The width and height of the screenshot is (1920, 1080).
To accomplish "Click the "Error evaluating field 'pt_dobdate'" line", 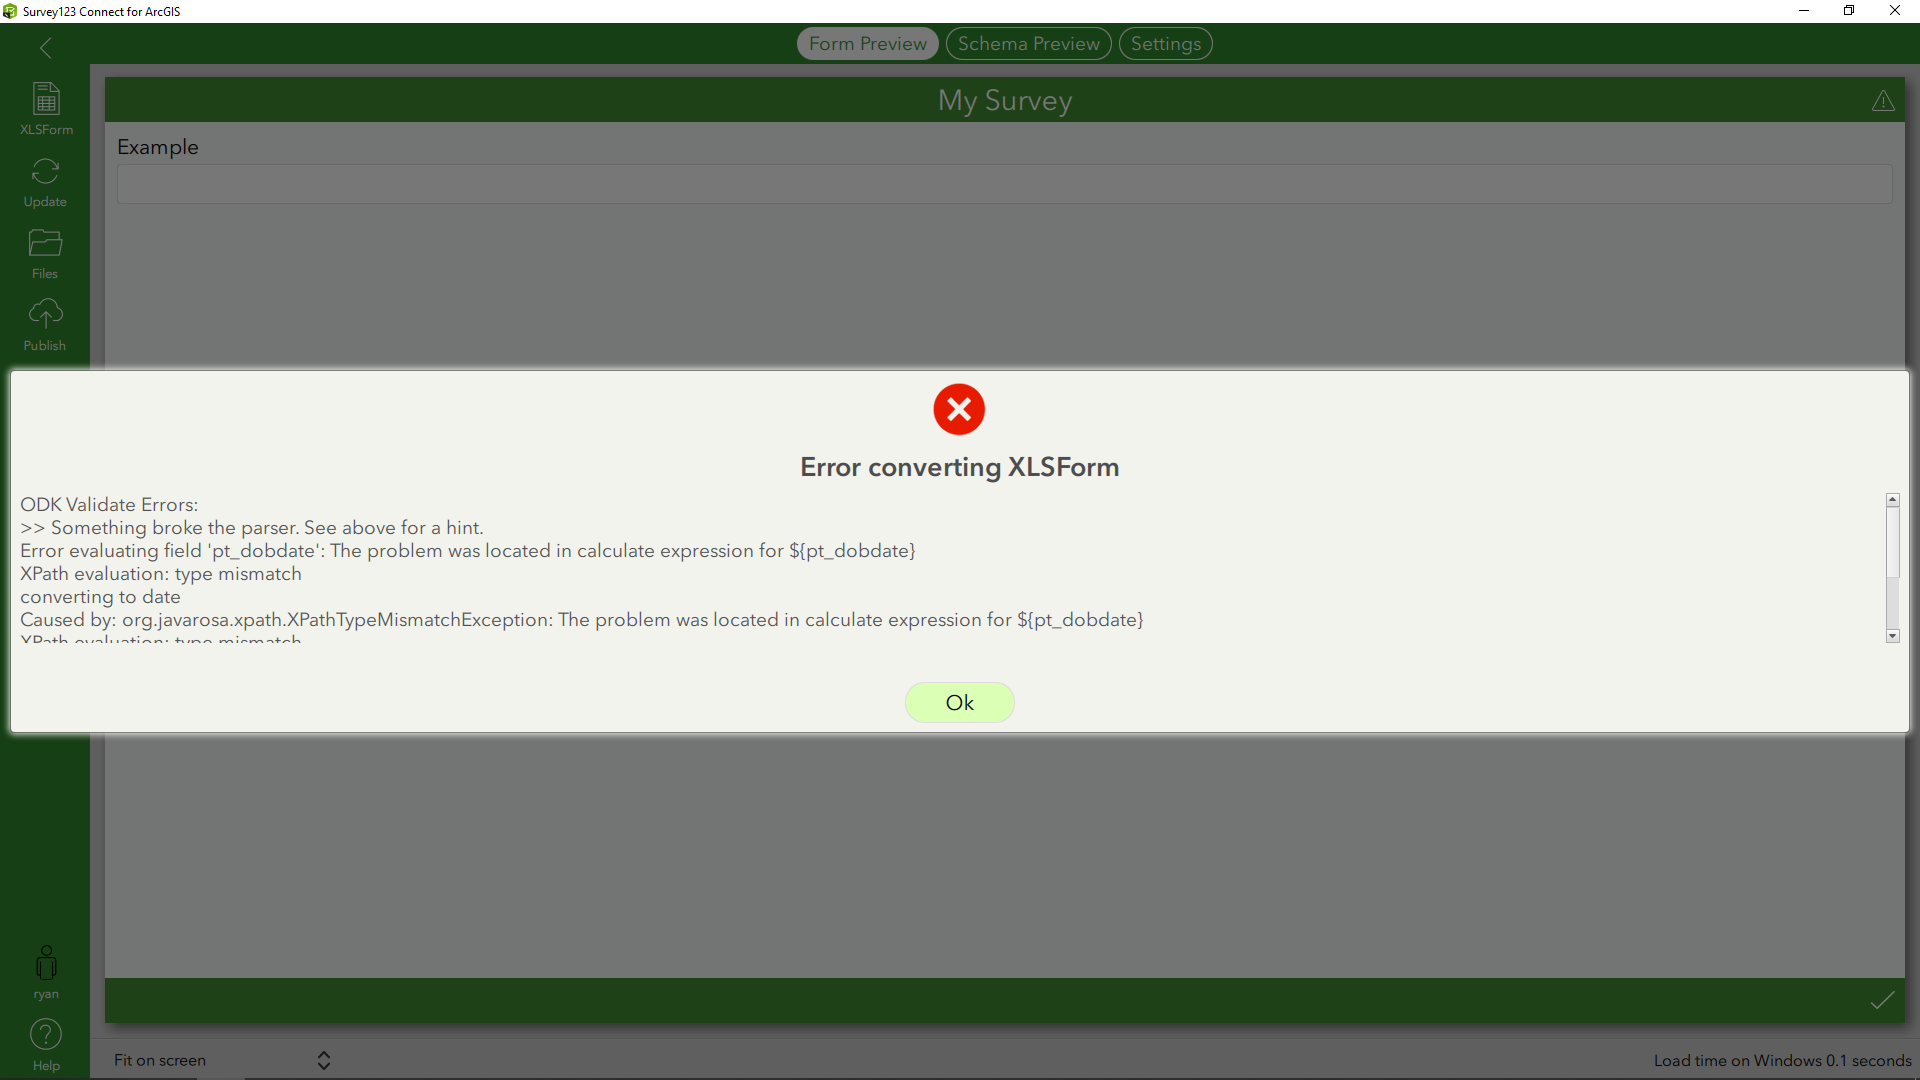I will 468,551.
